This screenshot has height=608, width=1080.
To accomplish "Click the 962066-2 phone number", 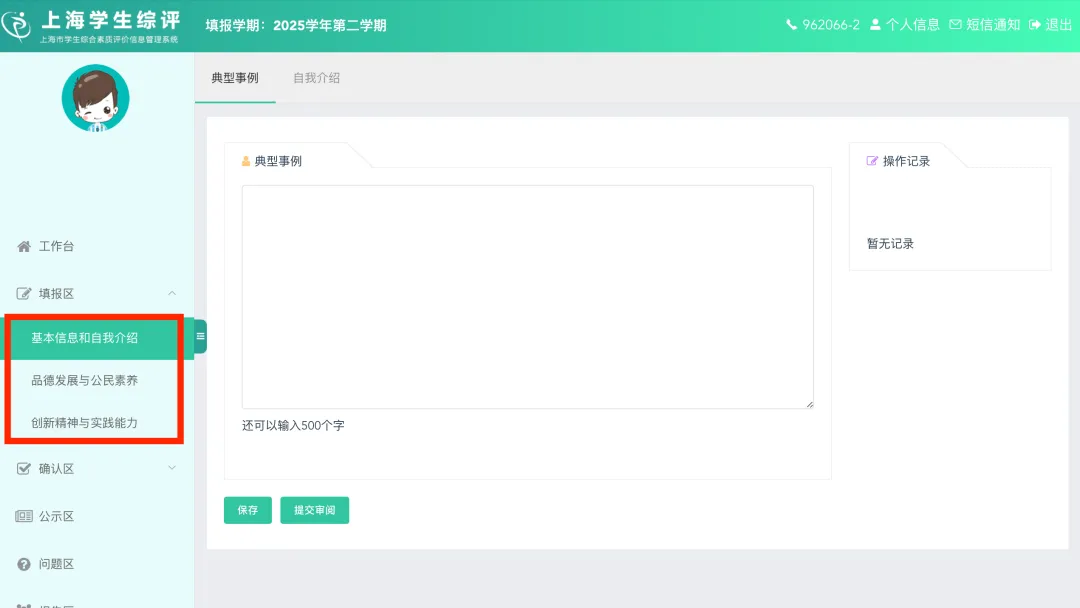I will [831, 25].
